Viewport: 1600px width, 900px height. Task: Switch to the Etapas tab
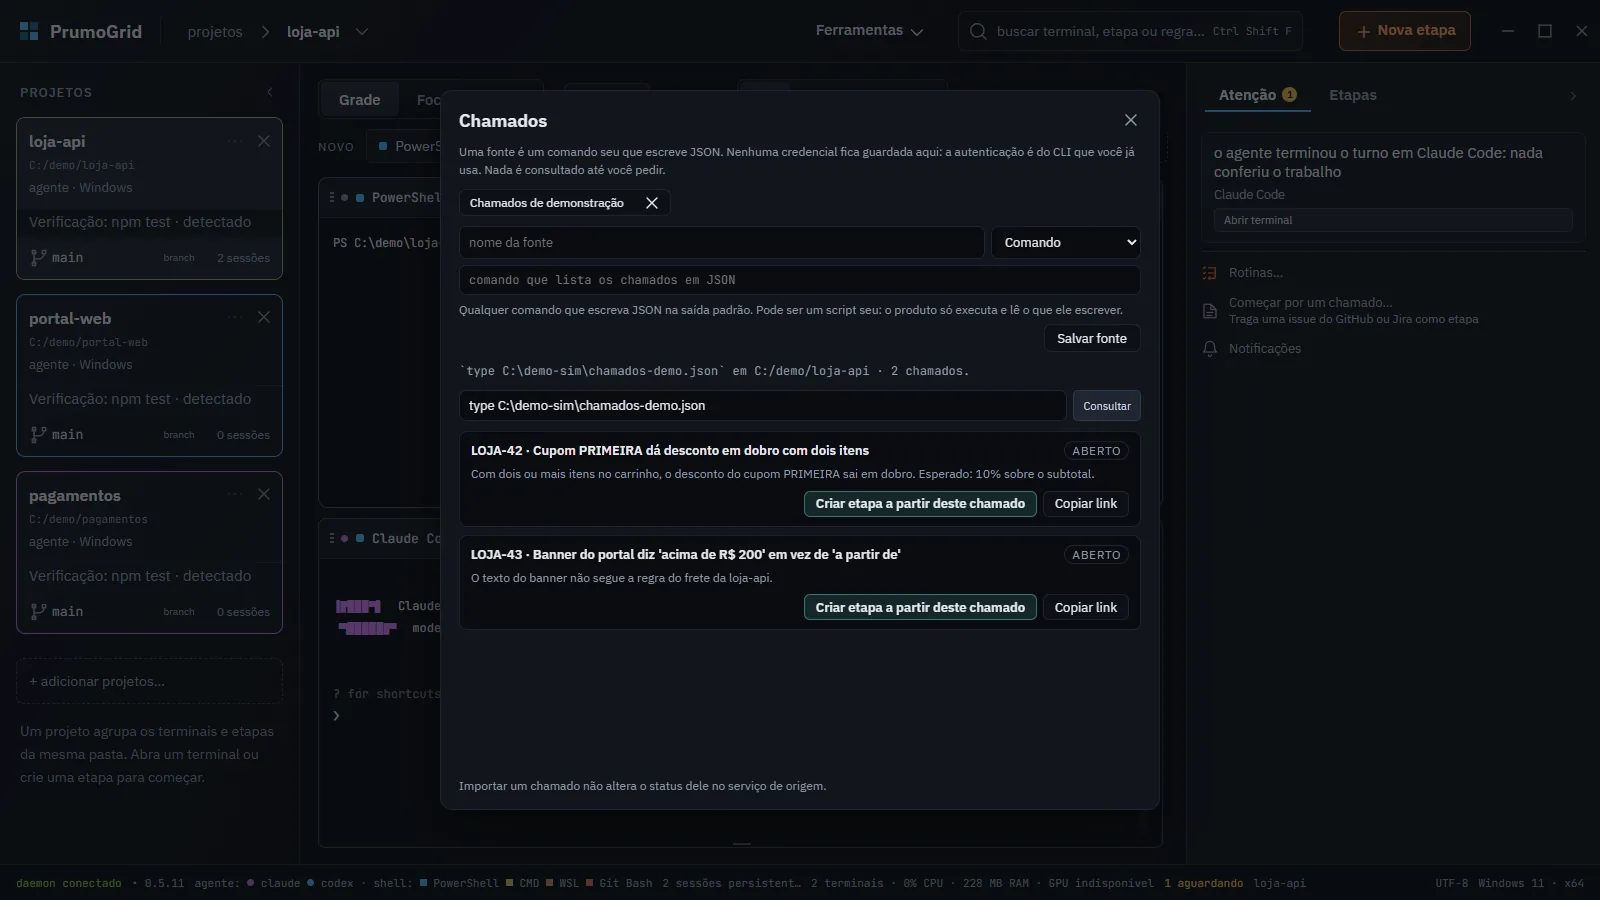pyautogui.click(x=1353, y=95)
